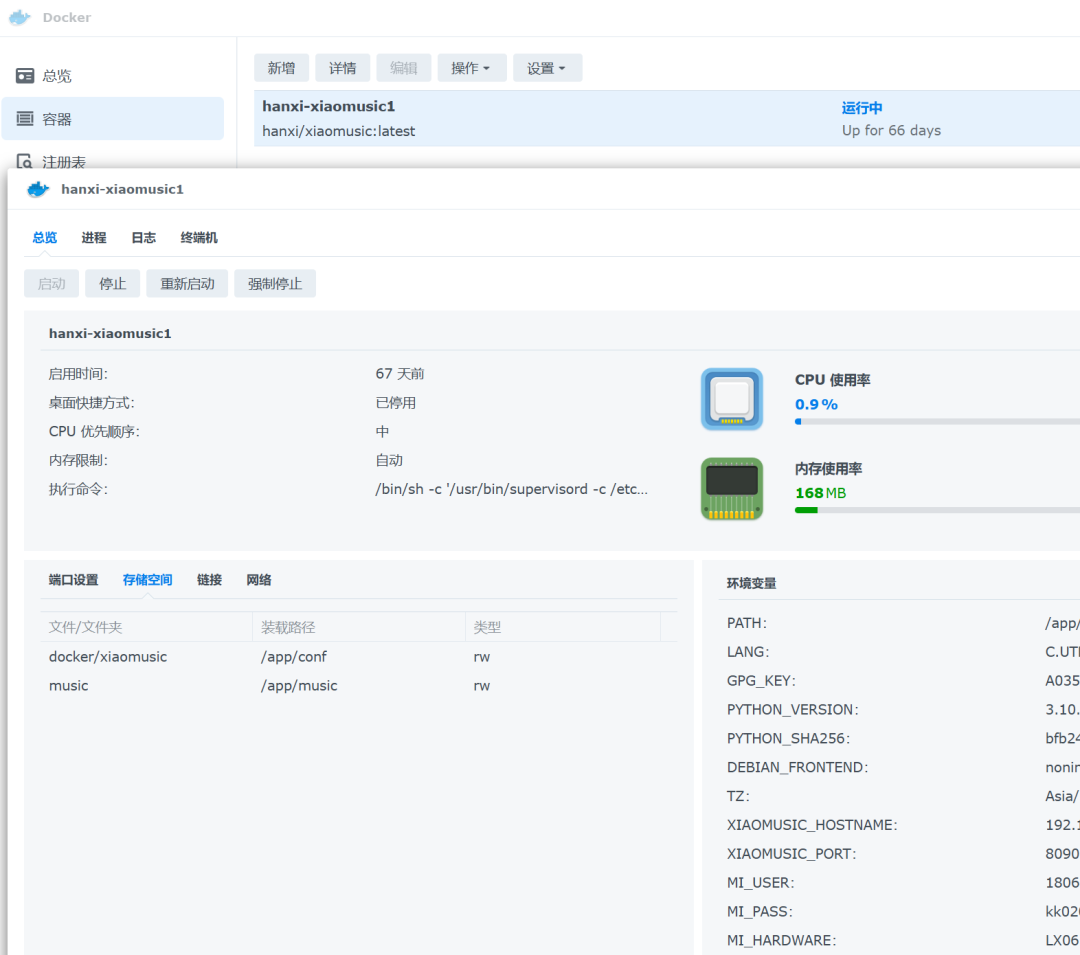Select the MI_HARDWARE environment variable
The height and width of the screenshot is (955, 1080).
pos(782,941)
